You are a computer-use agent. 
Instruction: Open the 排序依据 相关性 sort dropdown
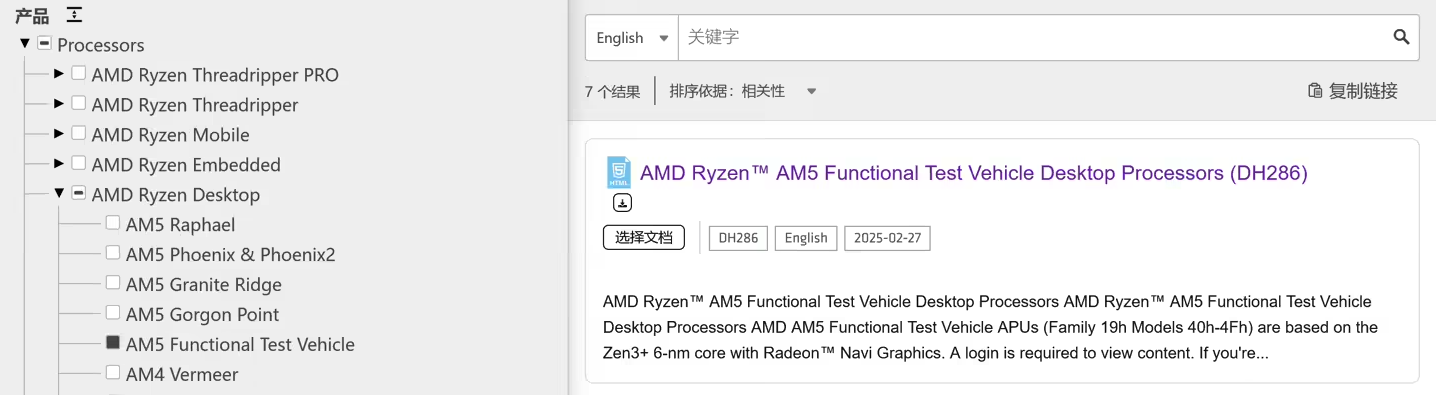tap(743, 91)
